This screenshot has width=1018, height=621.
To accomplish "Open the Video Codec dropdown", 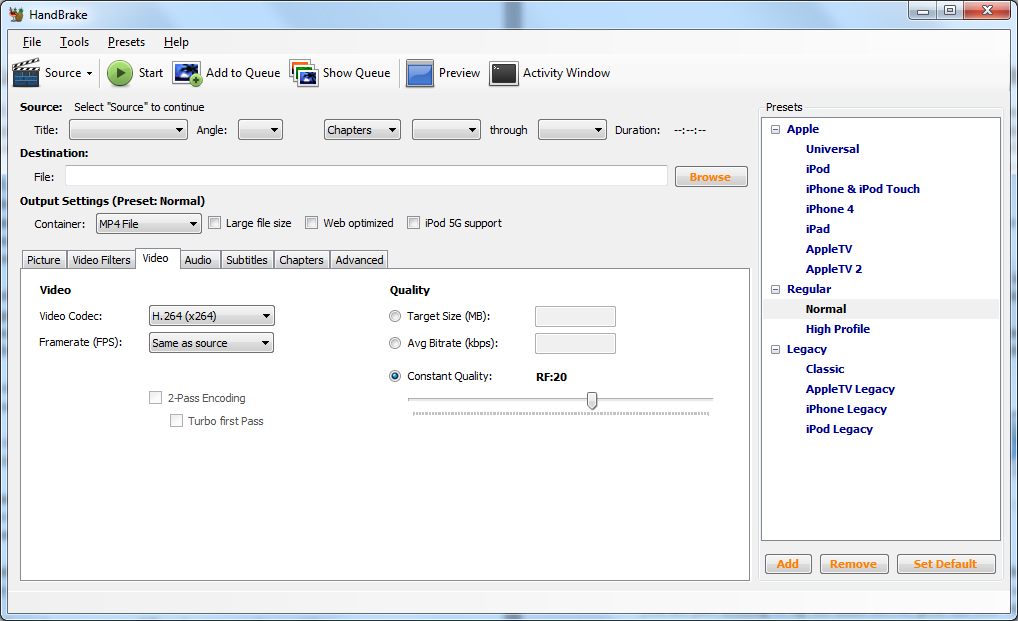I will click(211, 317).
